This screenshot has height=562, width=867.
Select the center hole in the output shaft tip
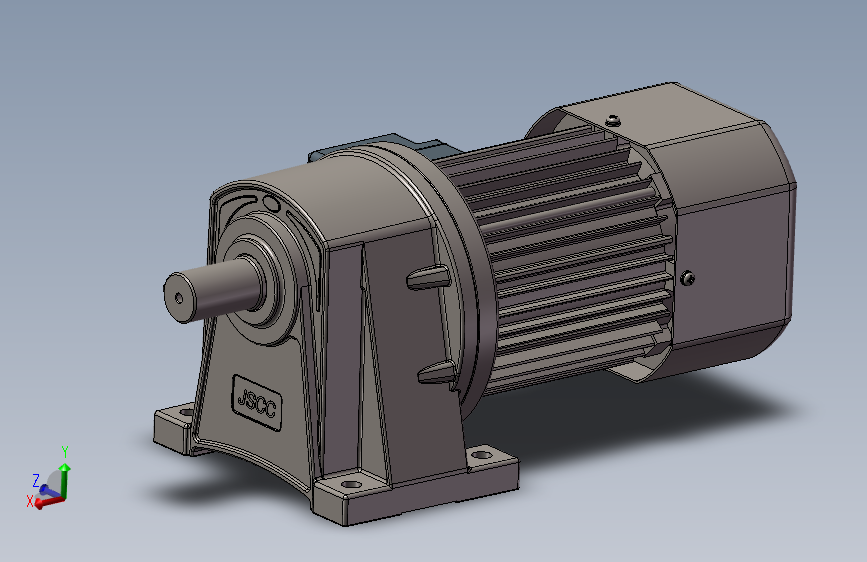[x=179, y=298]
